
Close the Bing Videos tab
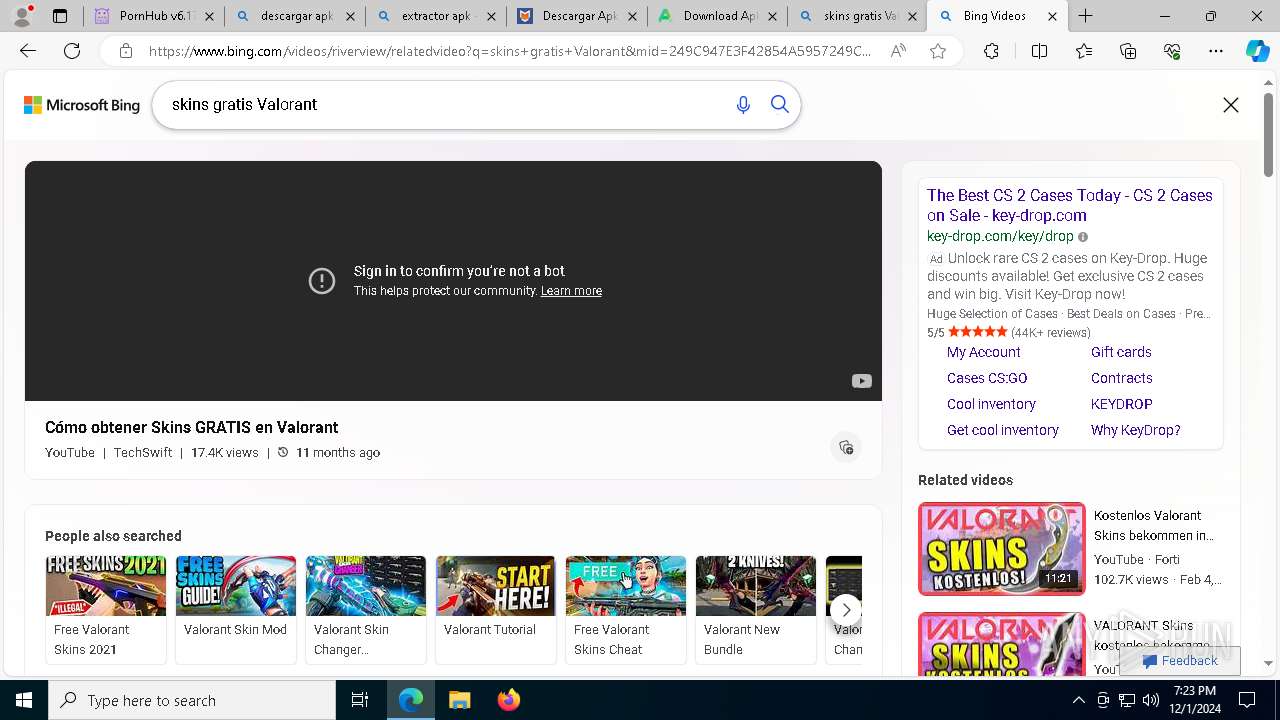tap(1052, 16)
